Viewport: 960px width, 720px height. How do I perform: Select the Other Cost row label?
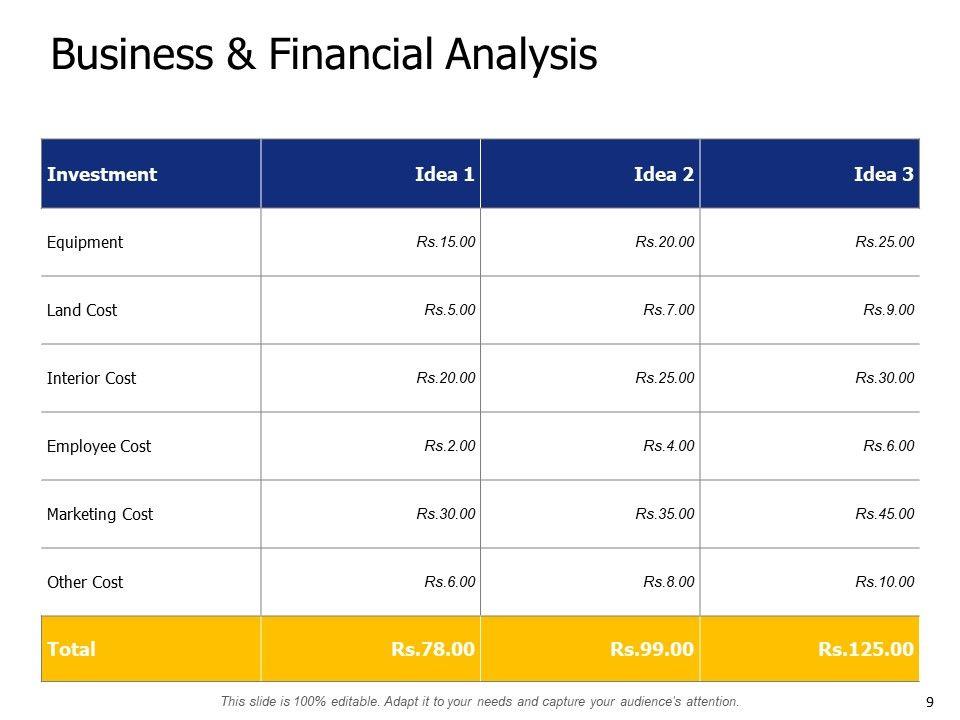point(85,582)
